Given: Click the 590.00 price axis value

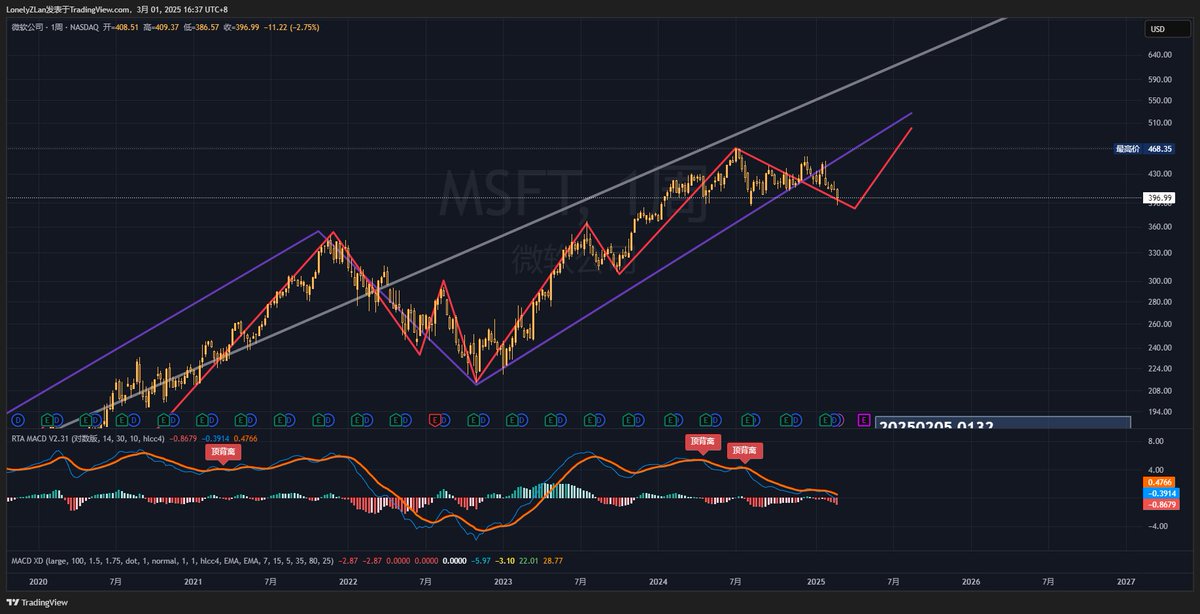Looking at the screenshot, I should 1160,80.
